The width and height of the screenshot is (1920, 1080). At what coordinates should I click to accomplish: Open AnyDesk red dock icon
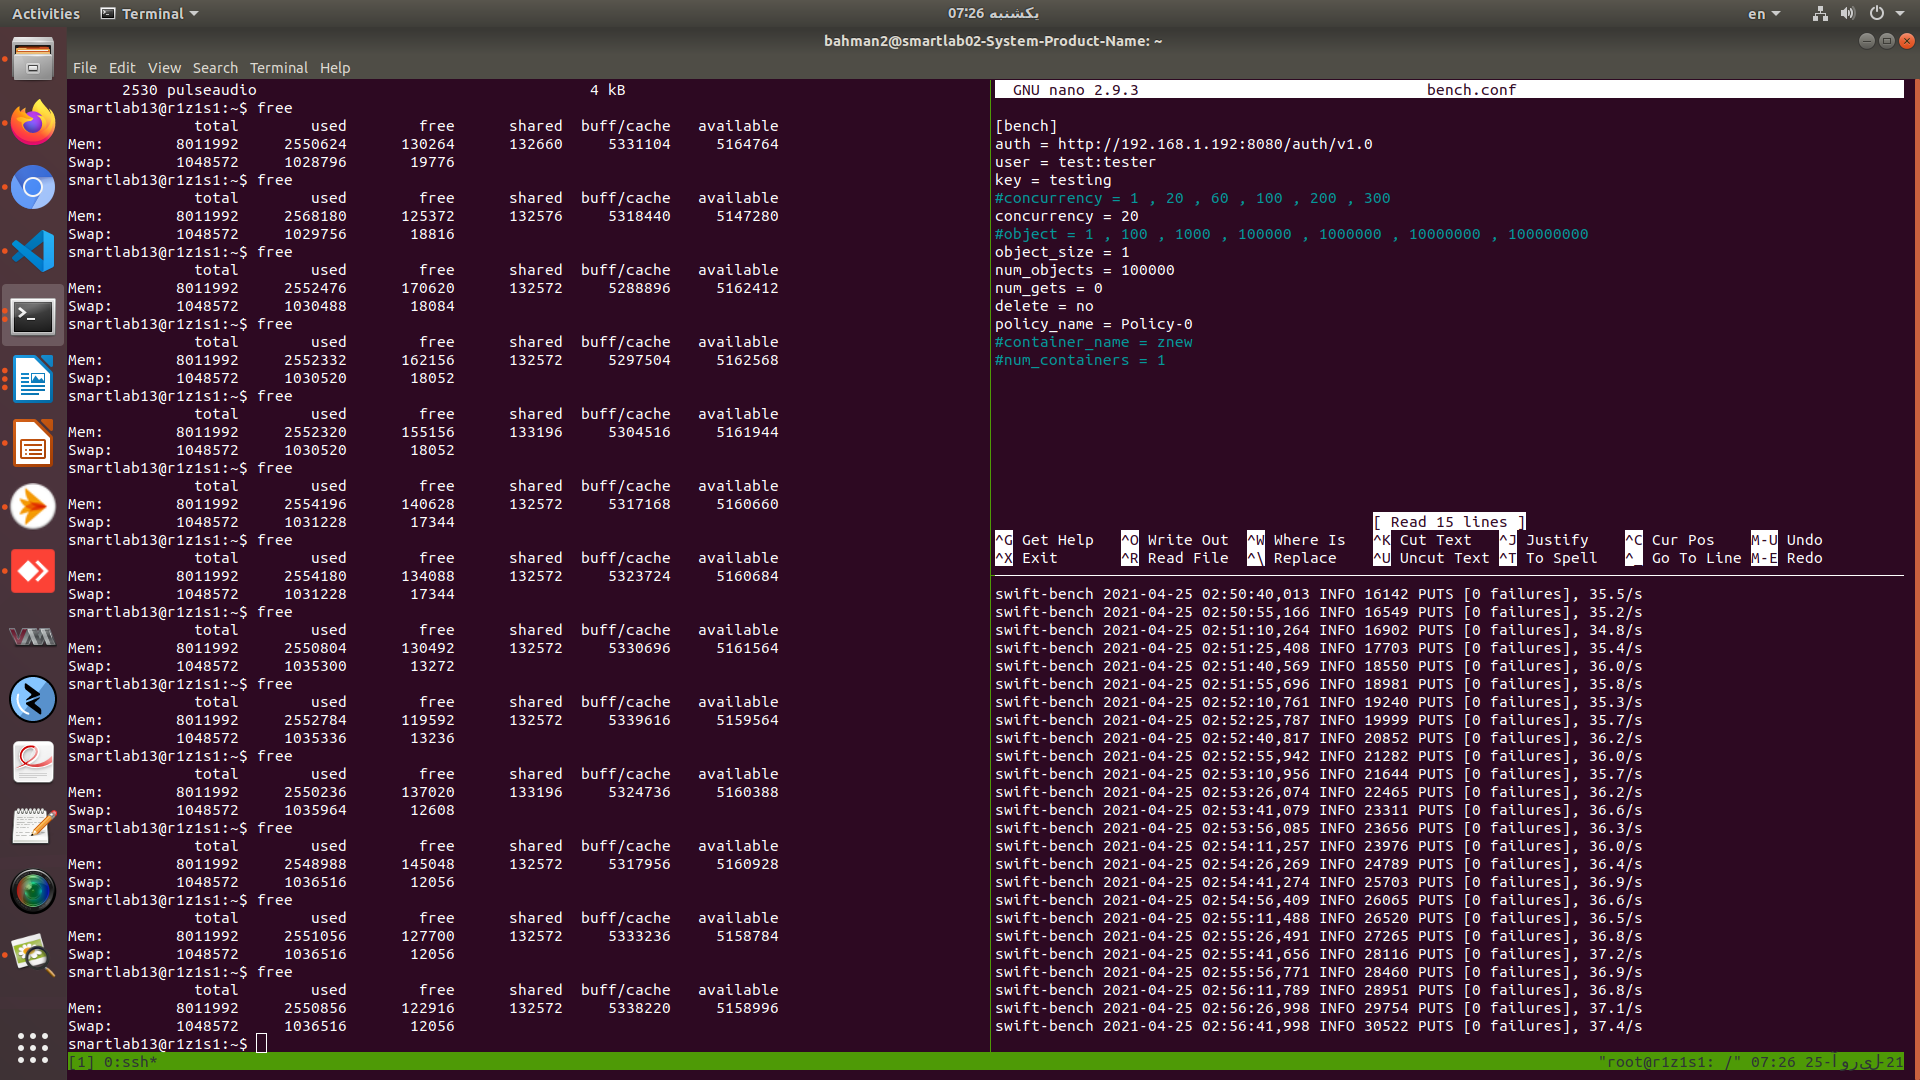(x=33, y=572)
